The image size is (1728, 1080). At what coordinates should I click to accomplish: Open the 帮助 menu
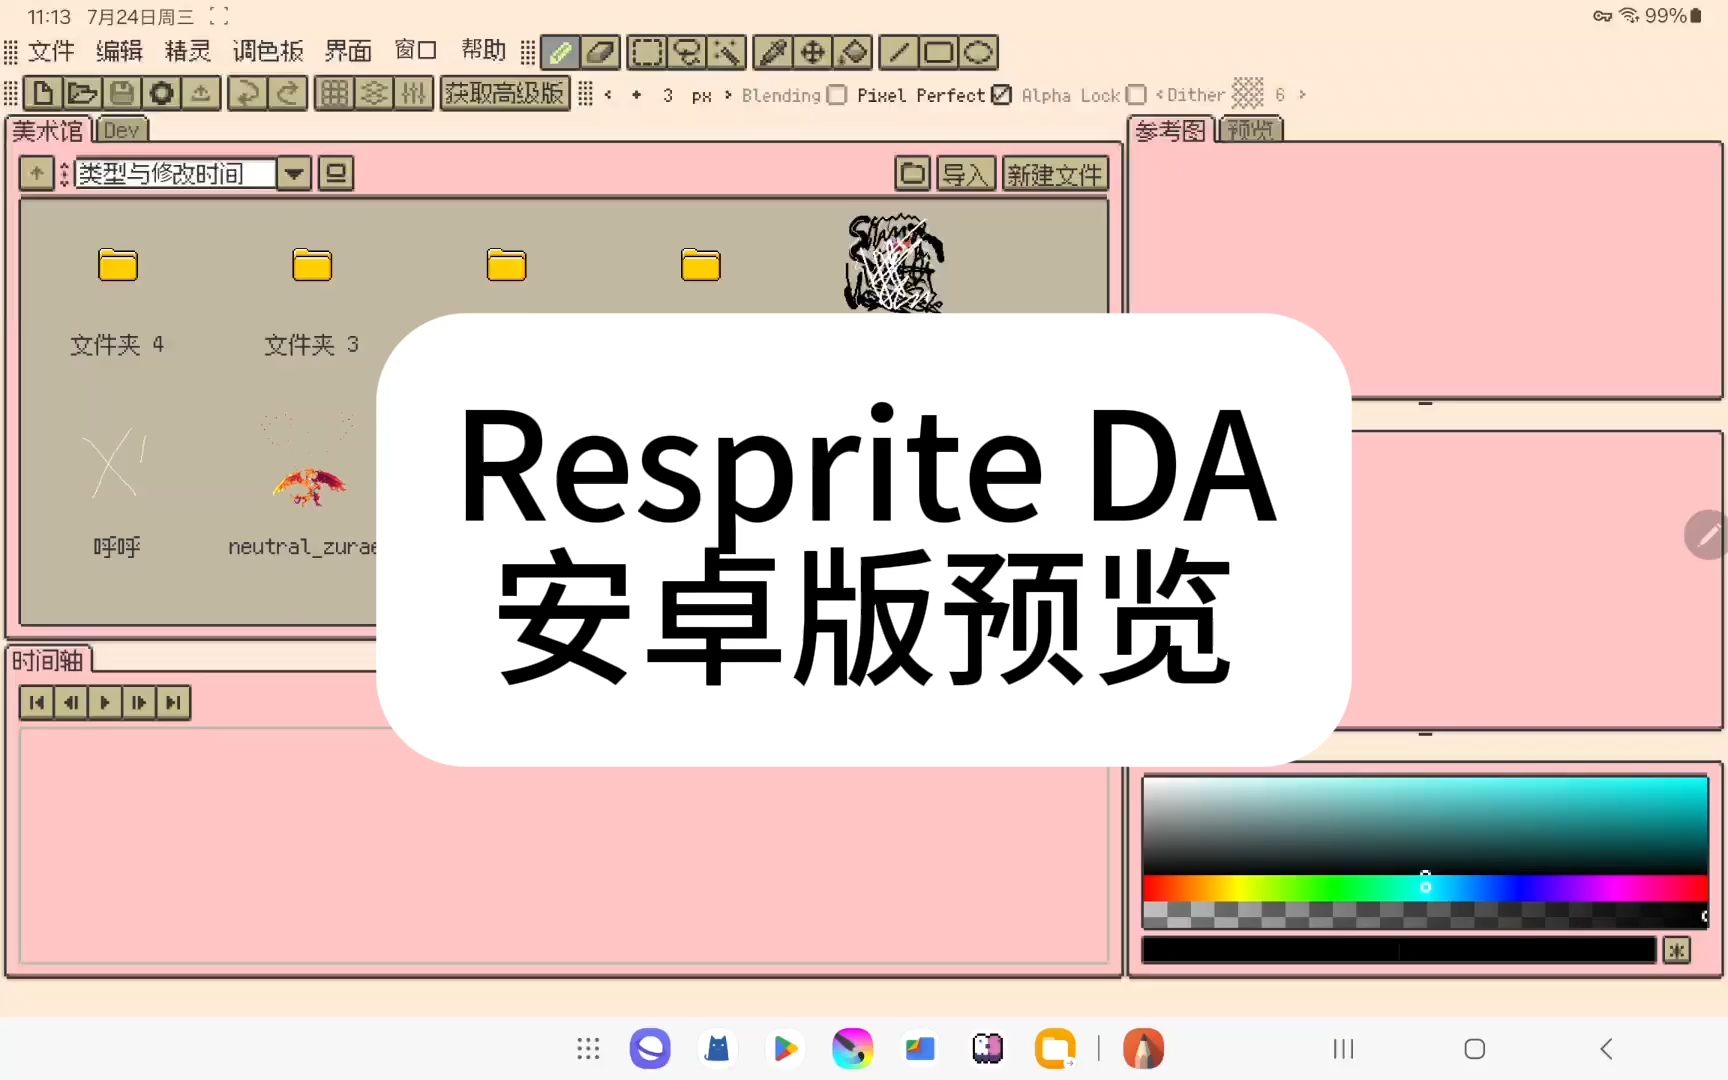click(x=484, y=50)
